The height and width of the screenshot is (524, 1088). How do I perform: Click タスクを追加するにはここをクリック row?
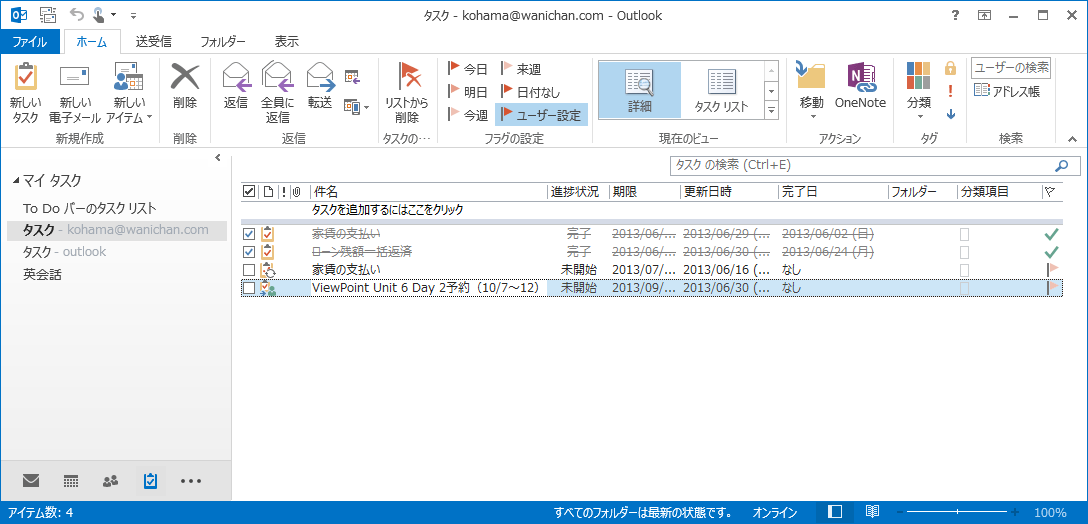652,209
